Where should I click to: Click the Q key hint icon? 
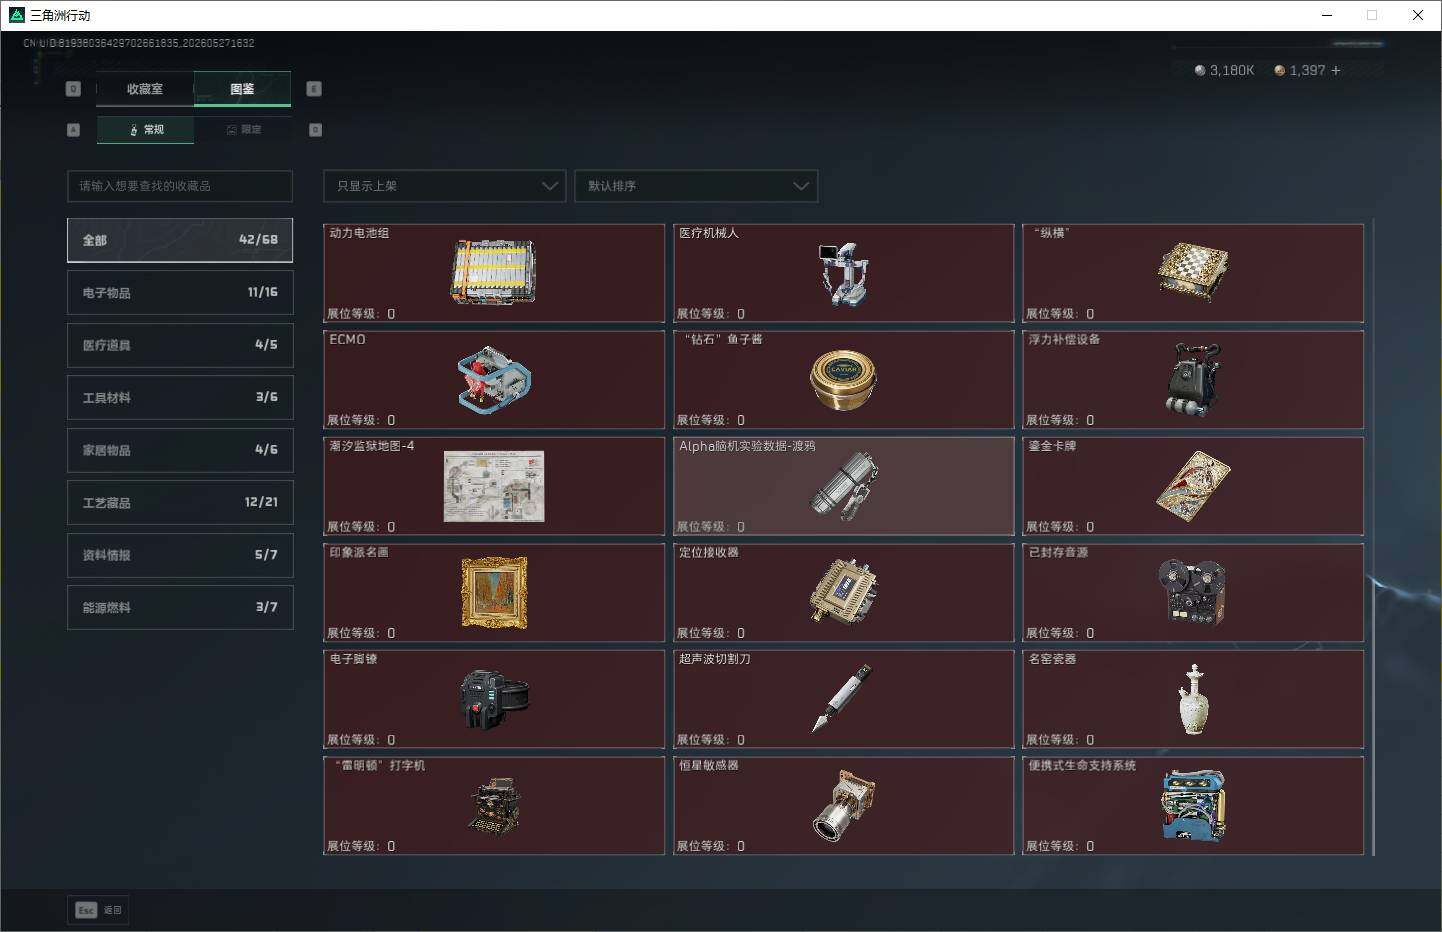(x=73, y=89)
